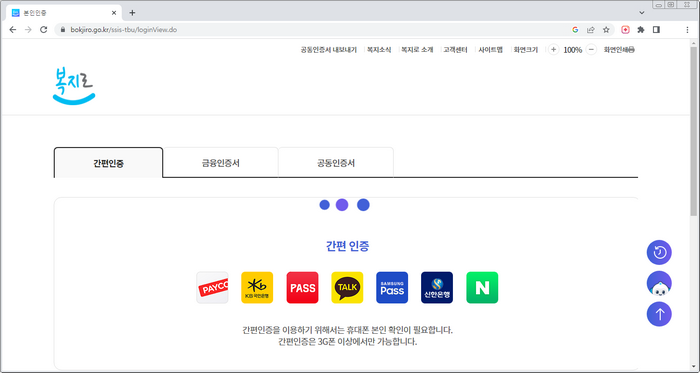This screenshot has width=700, height=373.
Task: Click the scroll-to-top arrow button
Action: pyautogui.click(x=659, y=314)
